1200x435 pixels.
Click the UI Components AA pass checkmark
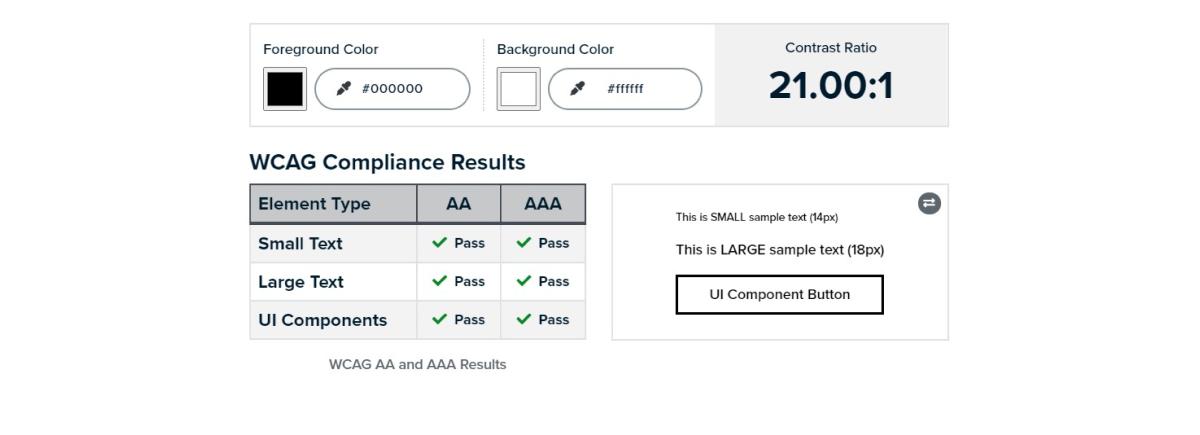point(439,320)
